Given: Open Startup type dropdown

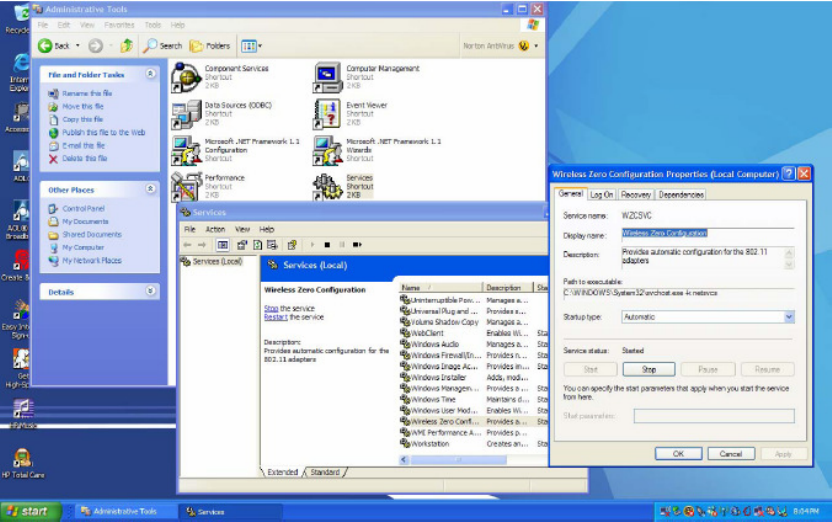Looking at the screenshot, I should tap(789, 317).
